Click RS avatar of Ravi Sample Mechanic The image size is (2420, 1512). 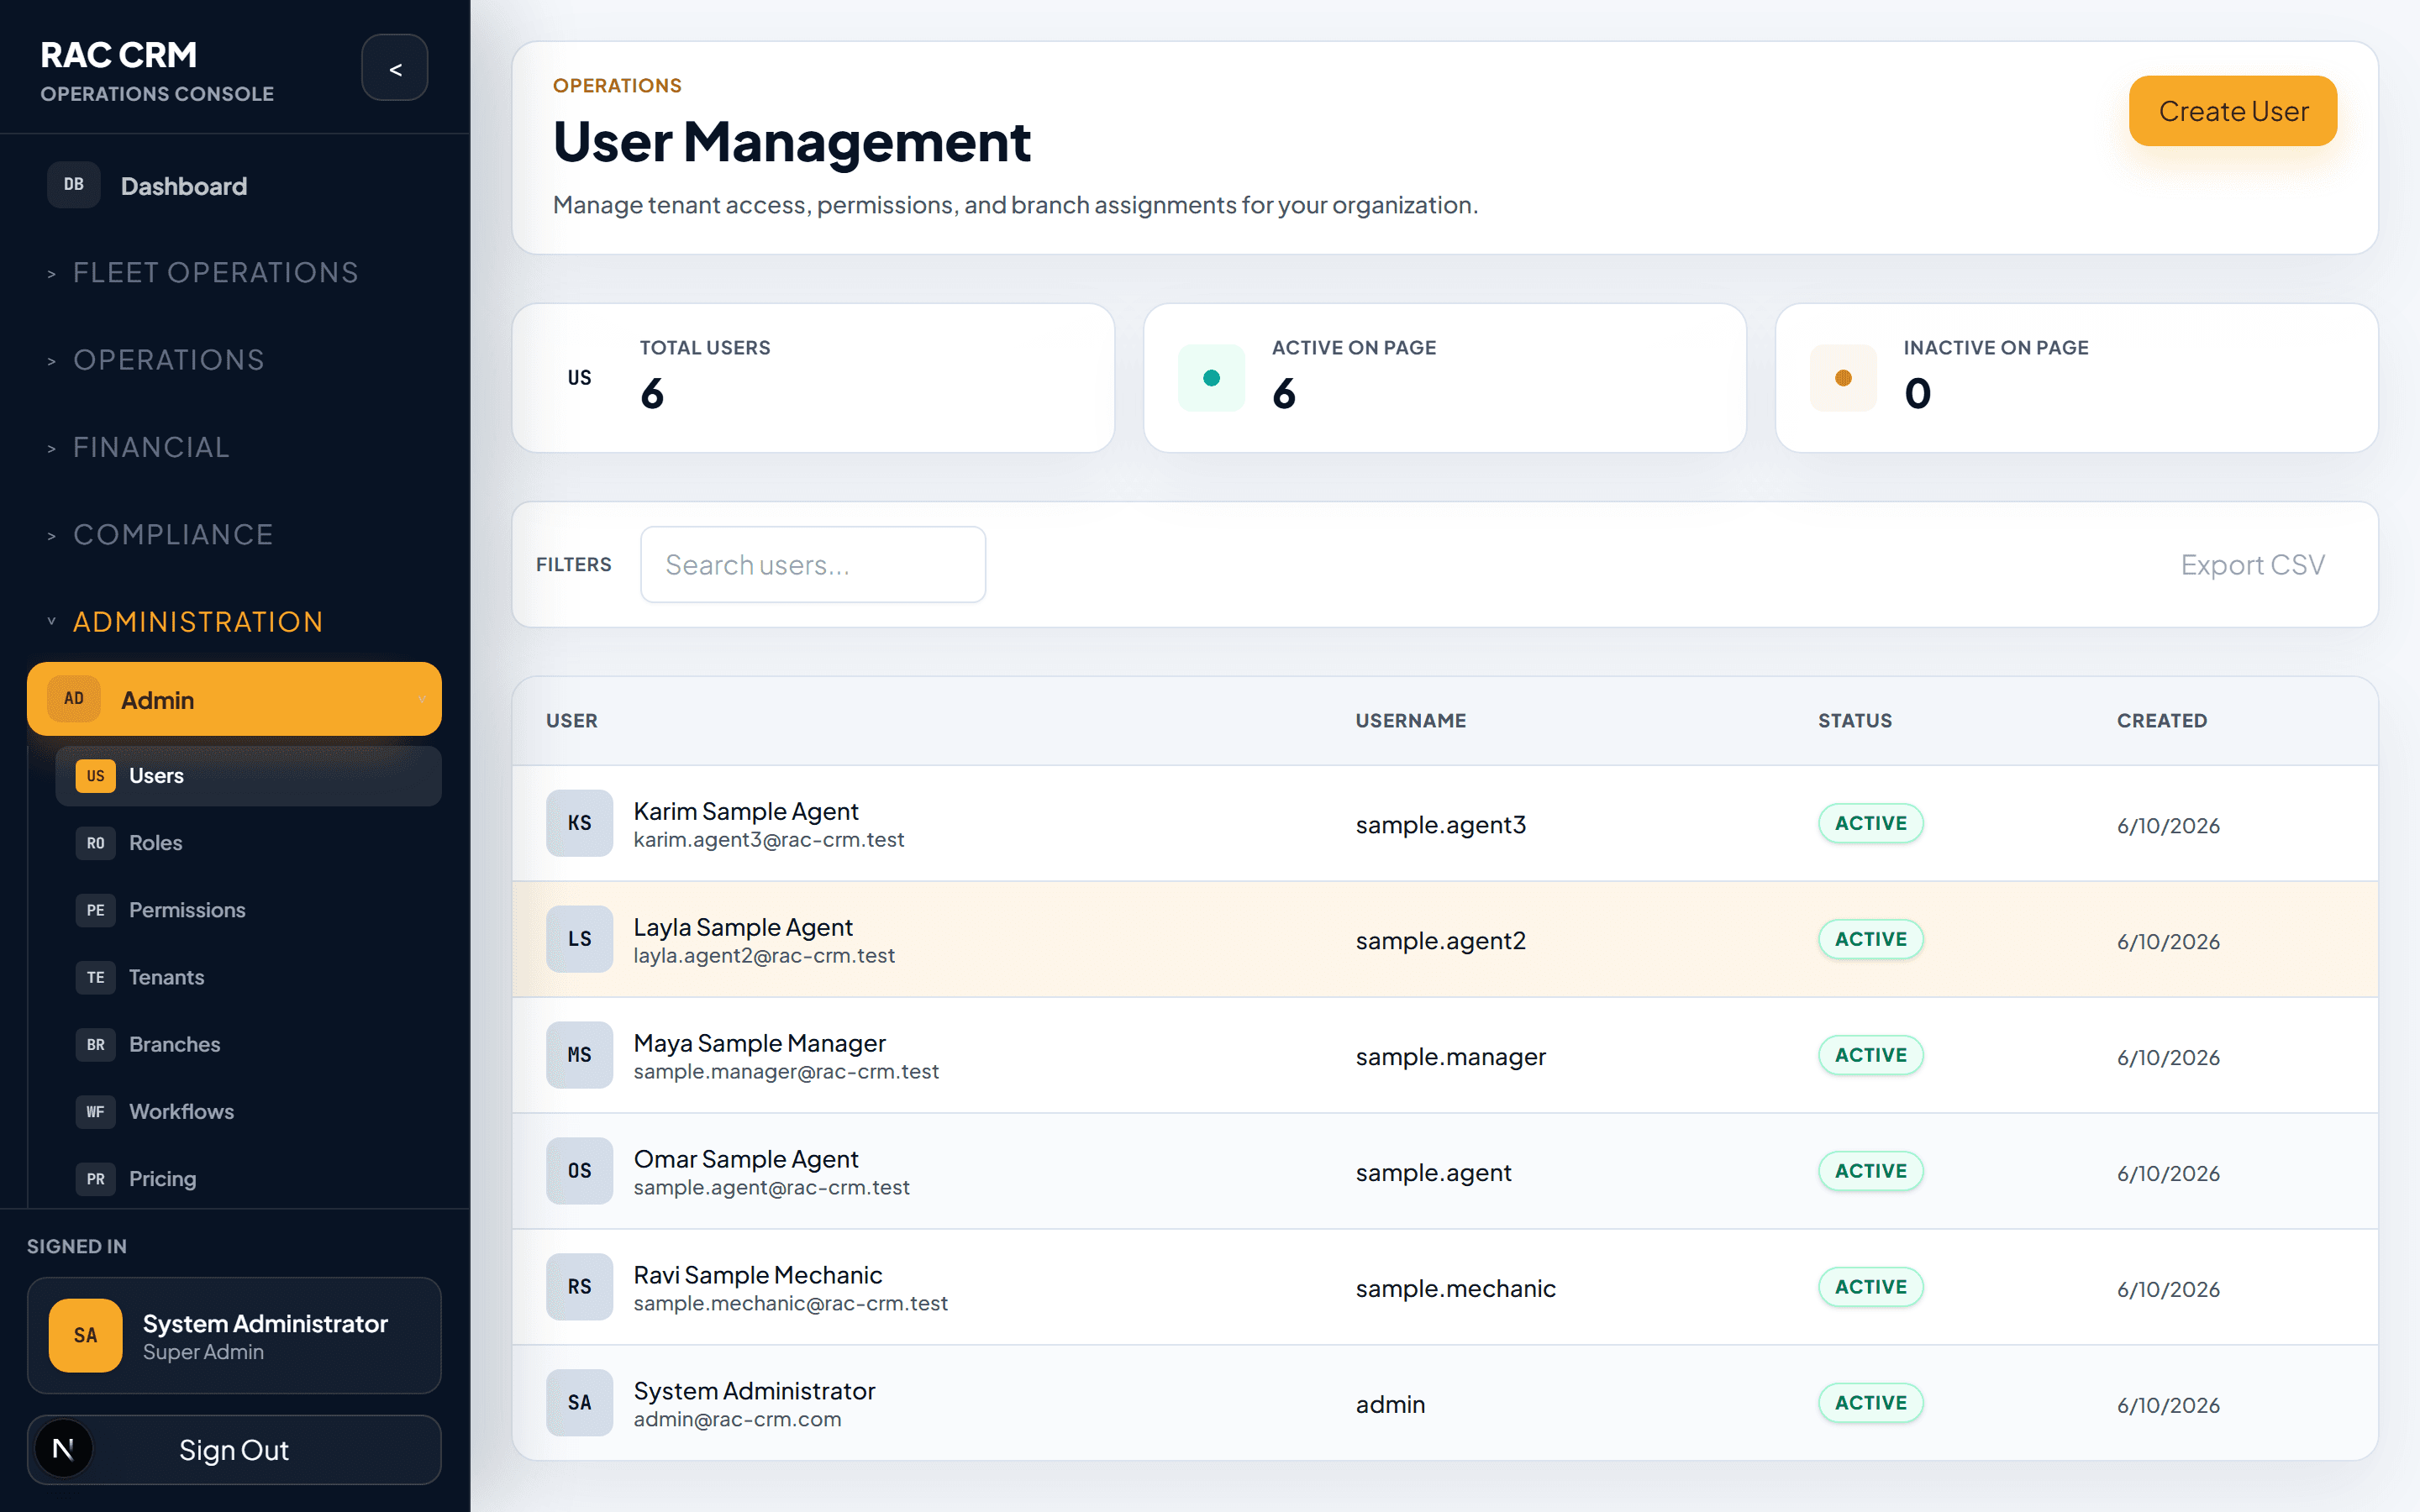579,1287
